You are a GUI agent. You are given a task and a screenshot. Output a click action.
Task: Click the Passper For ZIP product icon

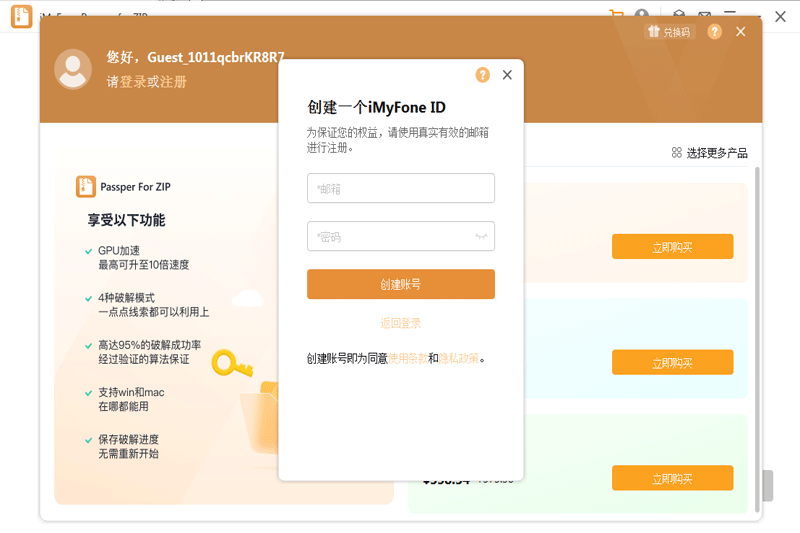(x=86, y=187)
